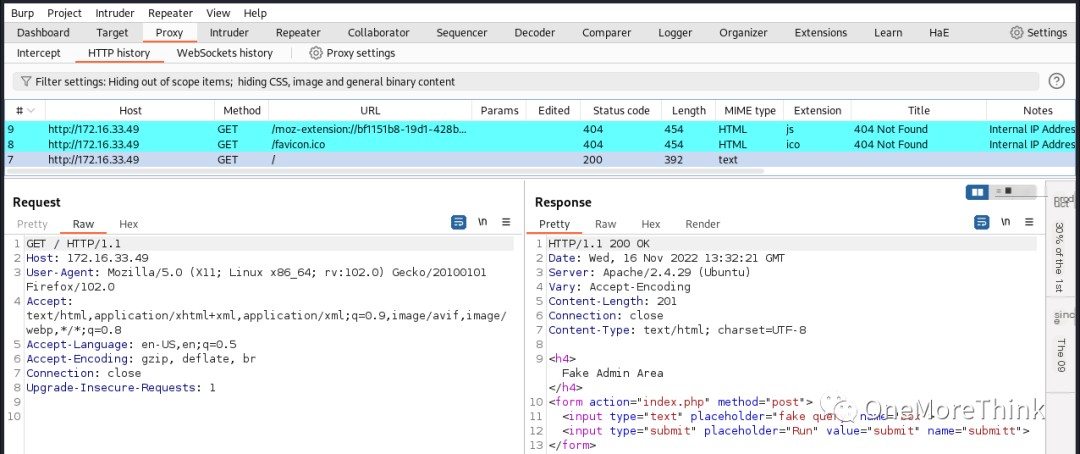This screenshot has height=454, width=1080.
Task: Switch to the Dashboard tab
Action: point(43,32)
